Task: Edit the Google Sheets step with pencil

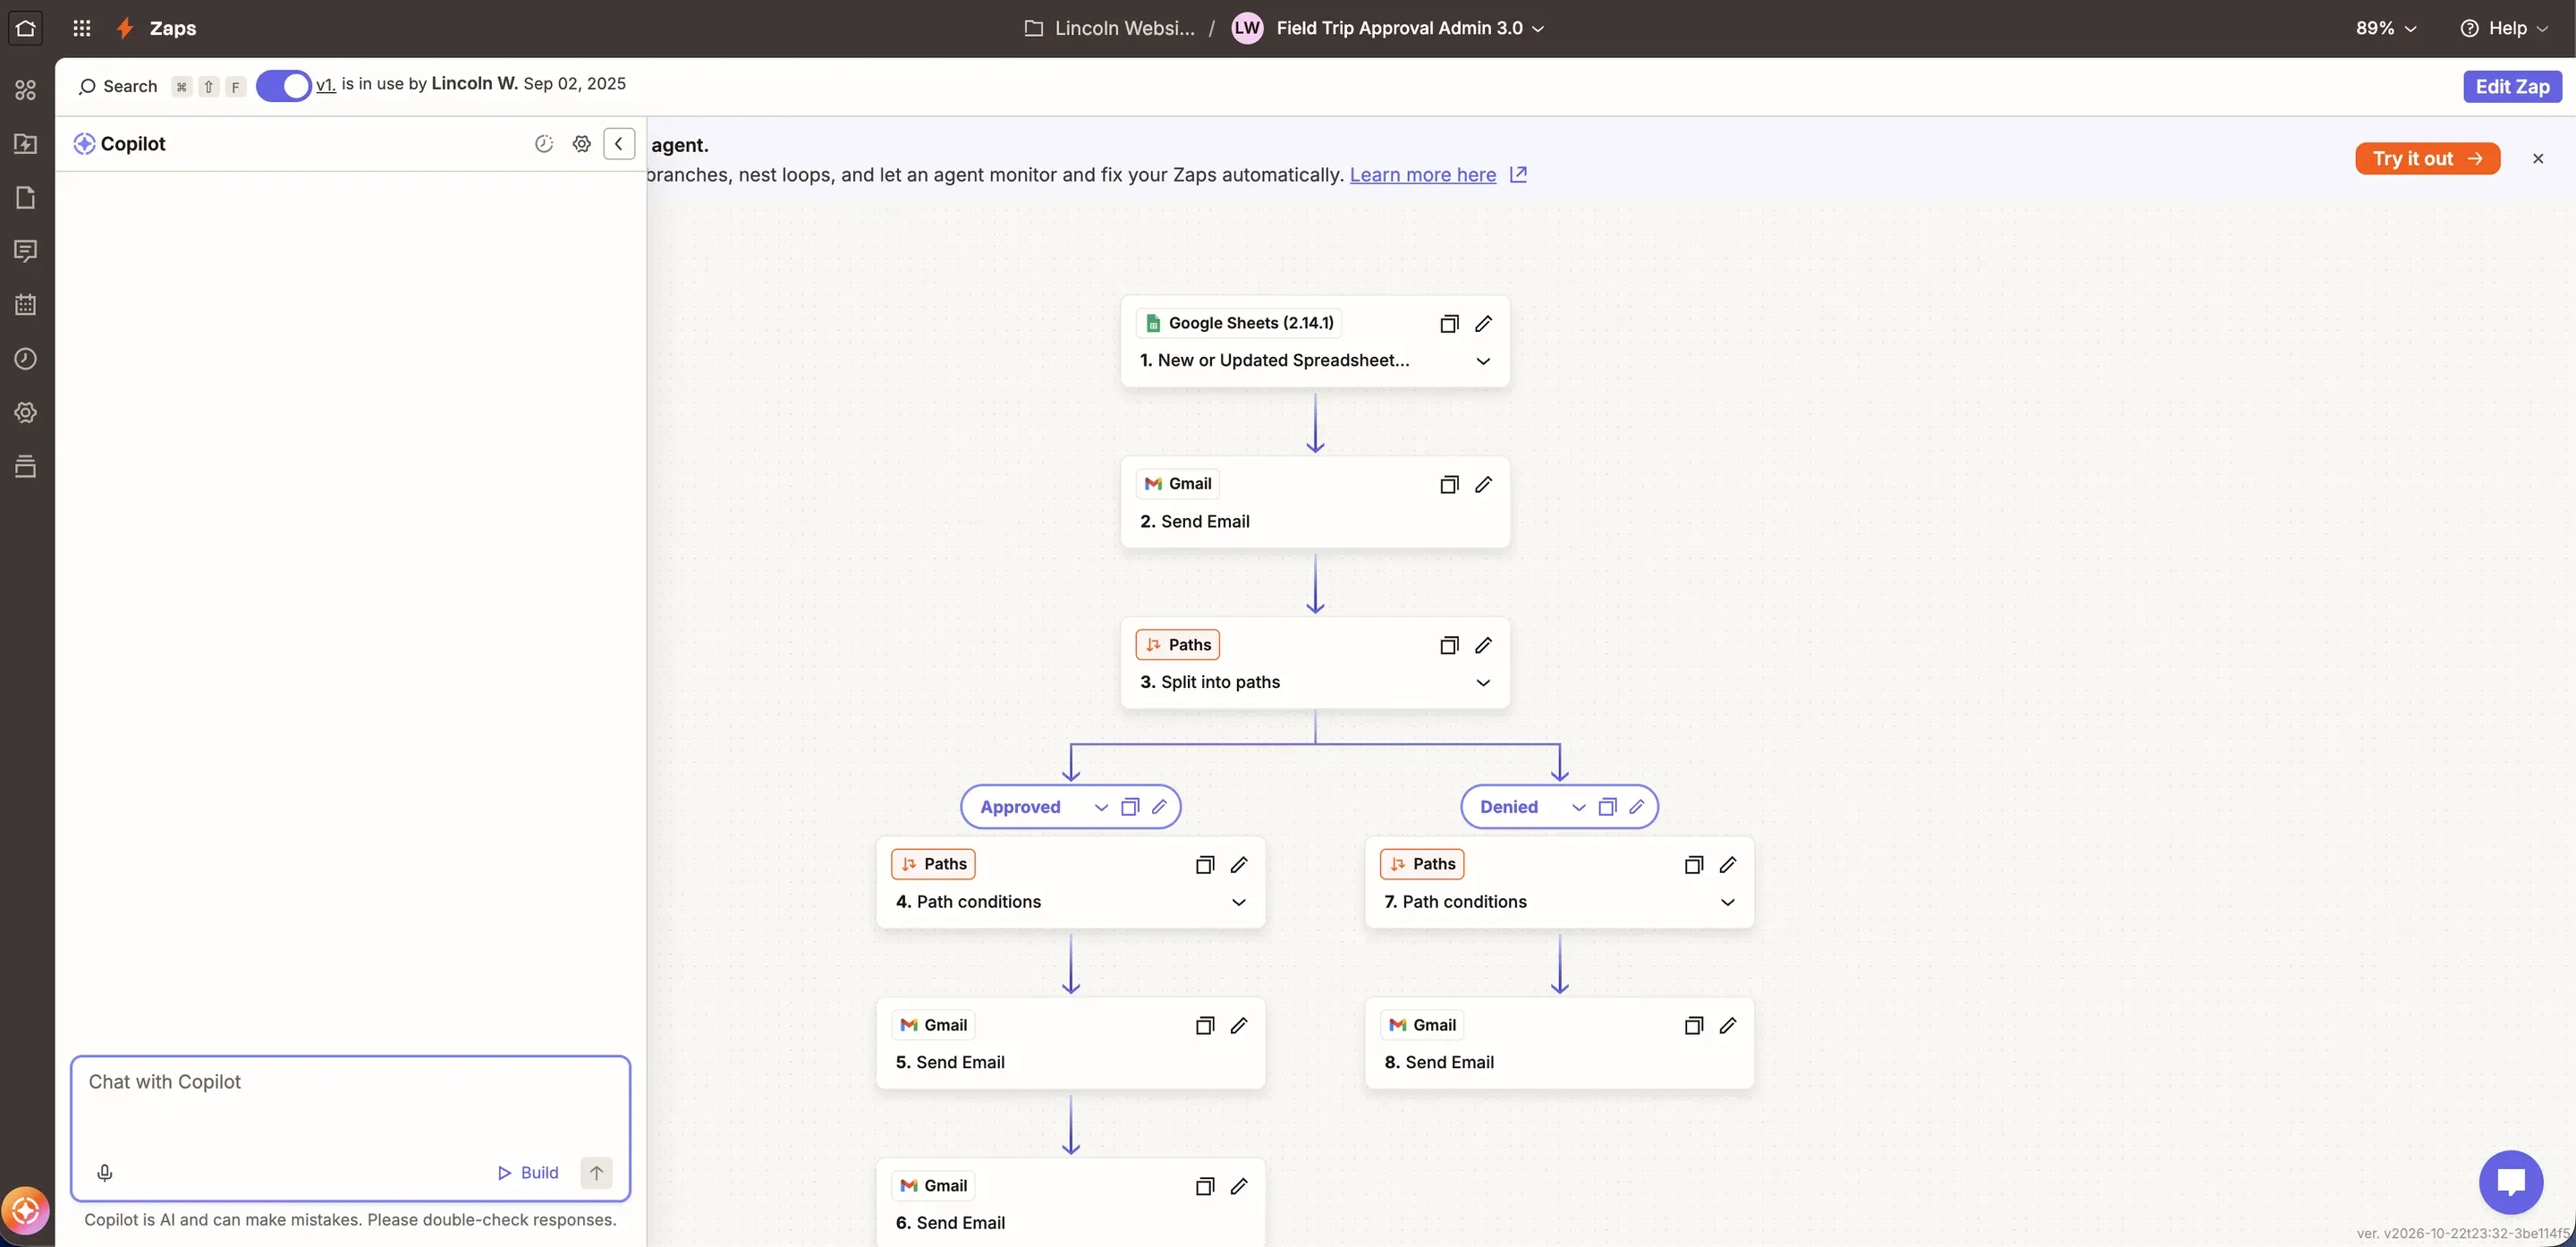Action: (x=1484, y=323)
